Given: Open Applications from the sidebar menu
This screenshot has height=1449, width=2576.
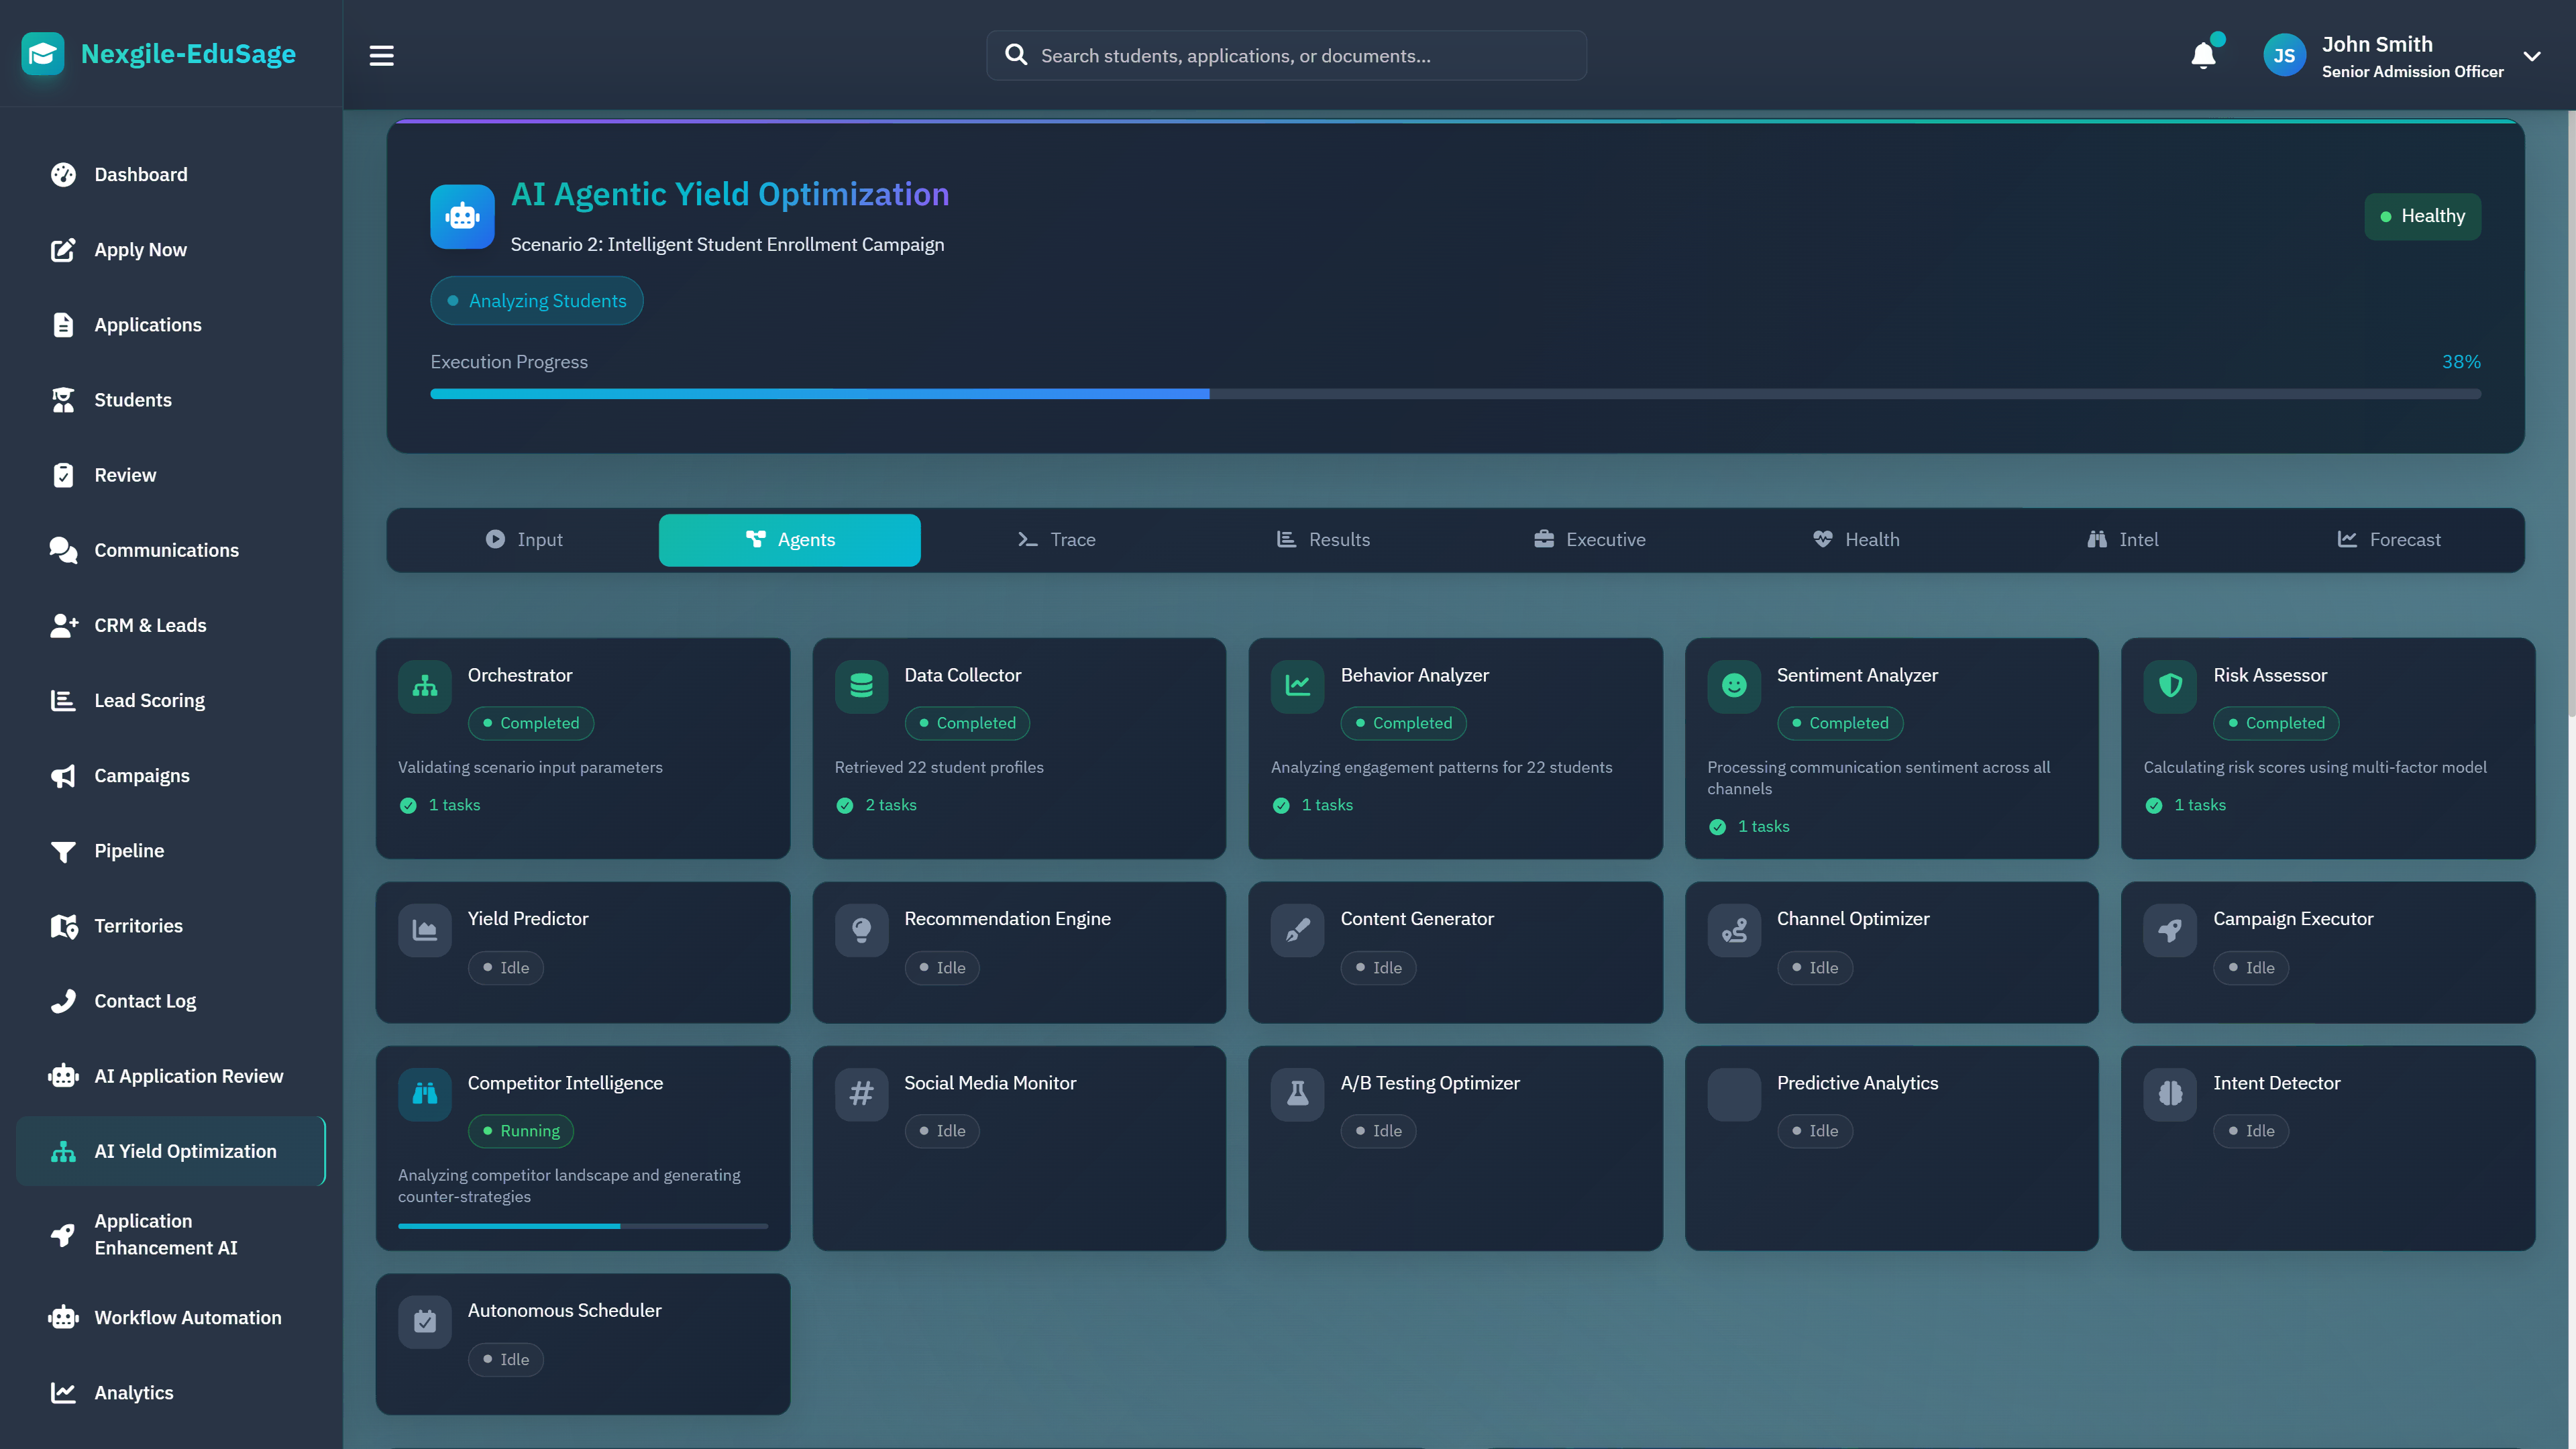Looking at the screenshot, I should click(x=148, y=324).
